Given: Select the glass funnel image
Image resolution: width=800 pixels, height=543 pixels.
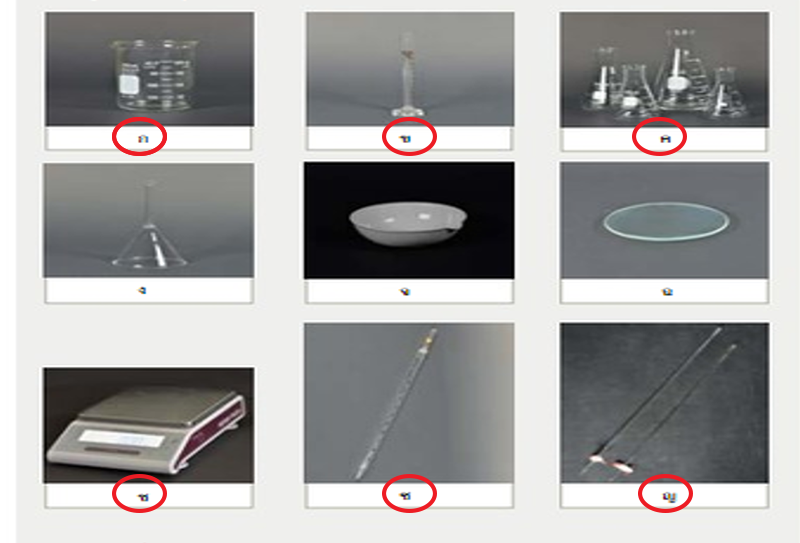Looking at the screenshot, I should [x=148, y=220].
